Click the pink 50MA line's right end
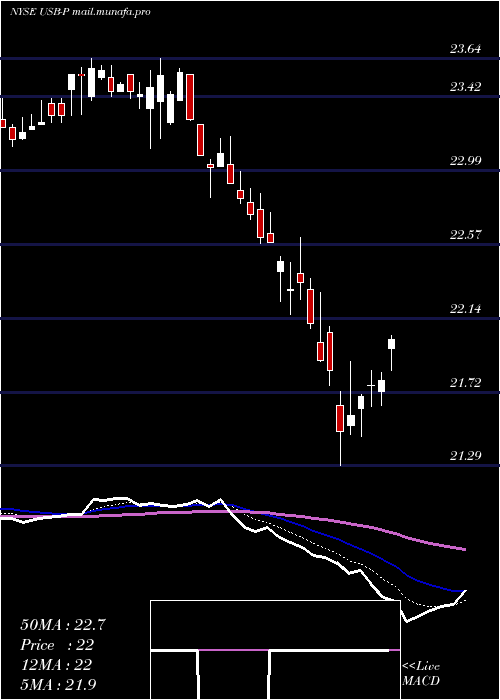The height and width of the screenshot is (700, 500). 464,549
